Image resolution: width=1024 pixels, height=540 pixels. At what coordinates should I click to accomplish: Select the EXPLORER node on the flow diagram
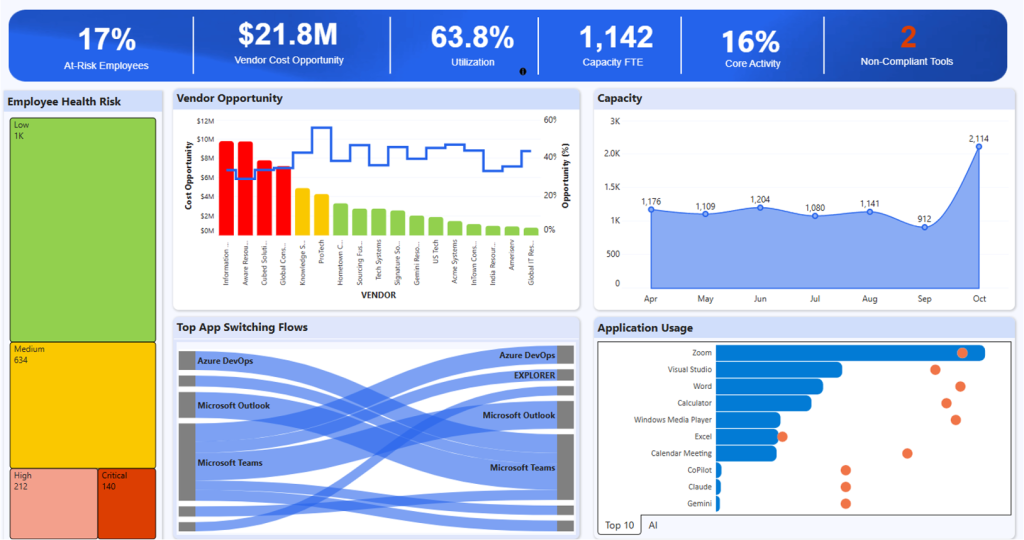566,375
